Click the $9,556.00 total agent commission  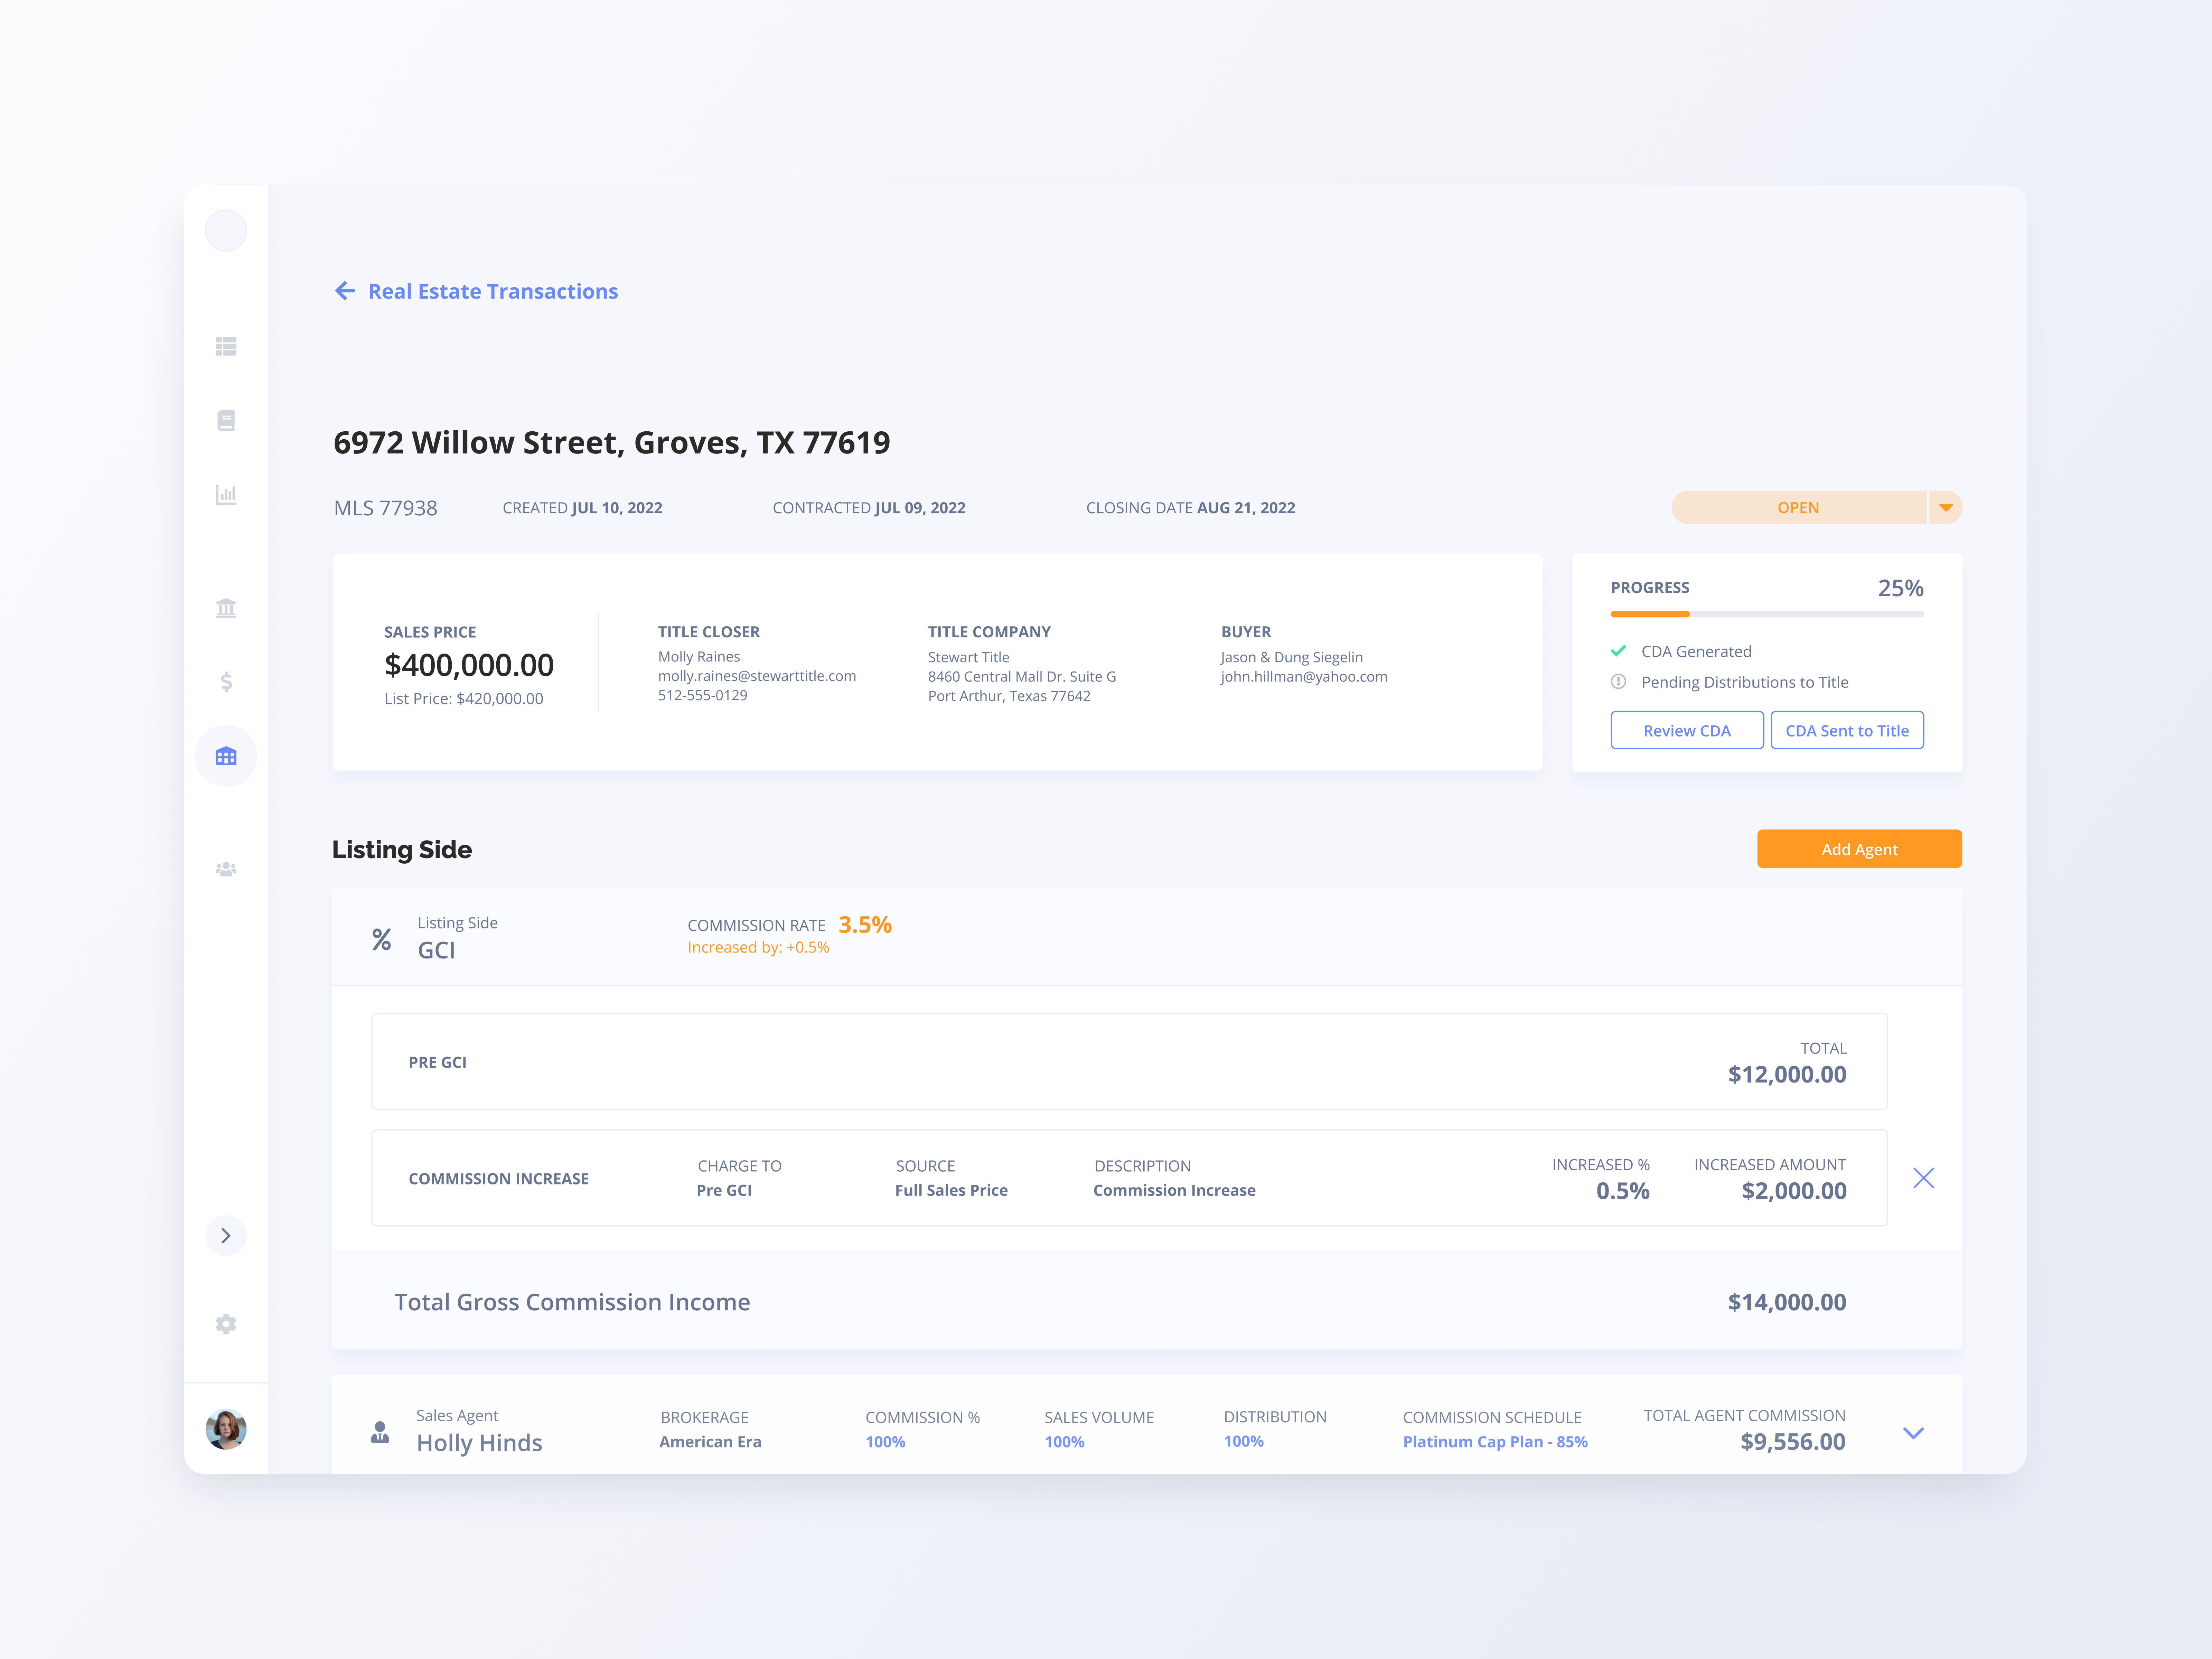coord(1793,1441)
